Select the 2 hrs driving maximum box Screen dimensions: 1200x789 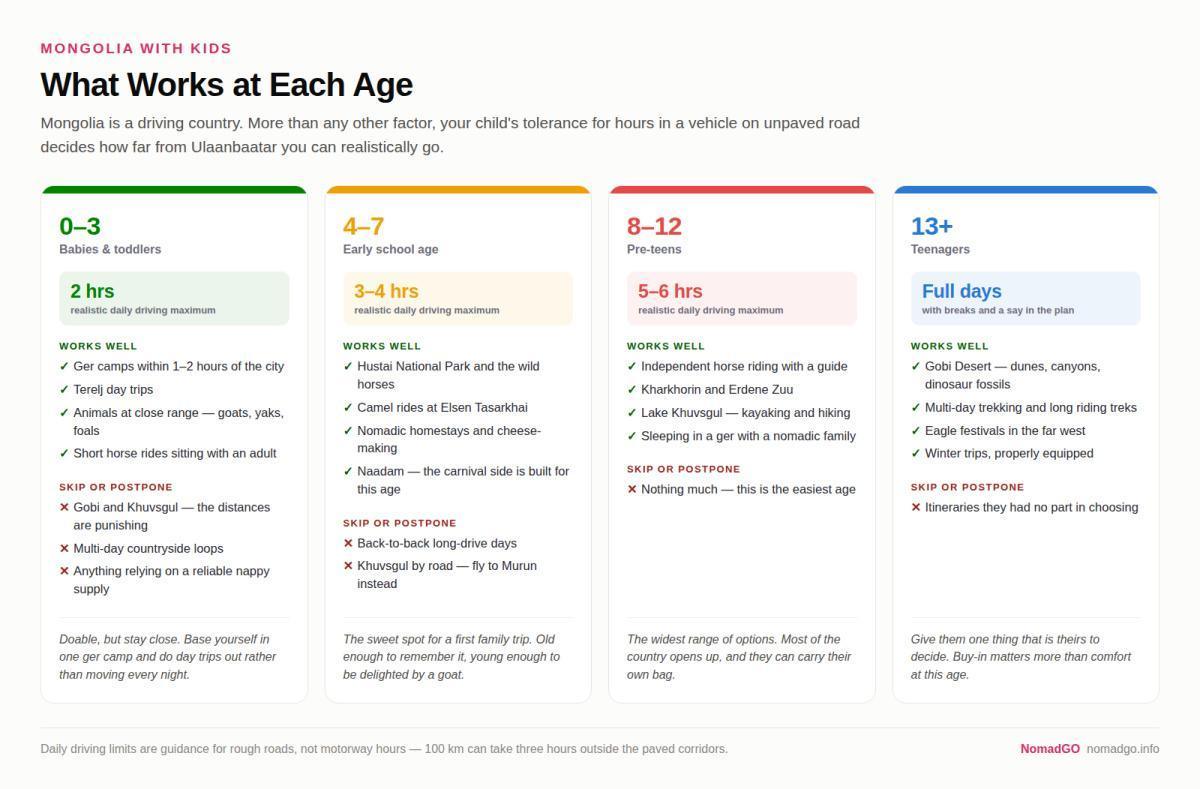coord(174,298)
